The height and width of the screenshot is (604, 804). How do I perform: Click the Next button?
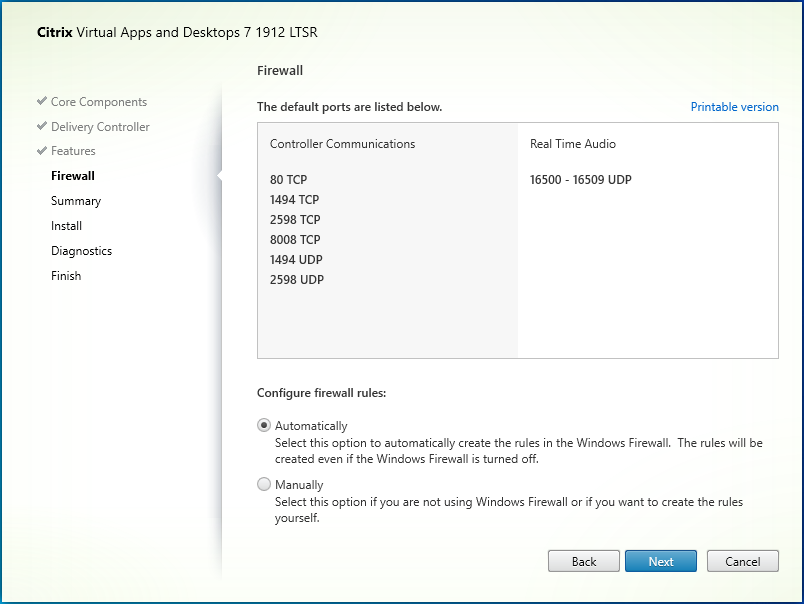click(660, 561)
